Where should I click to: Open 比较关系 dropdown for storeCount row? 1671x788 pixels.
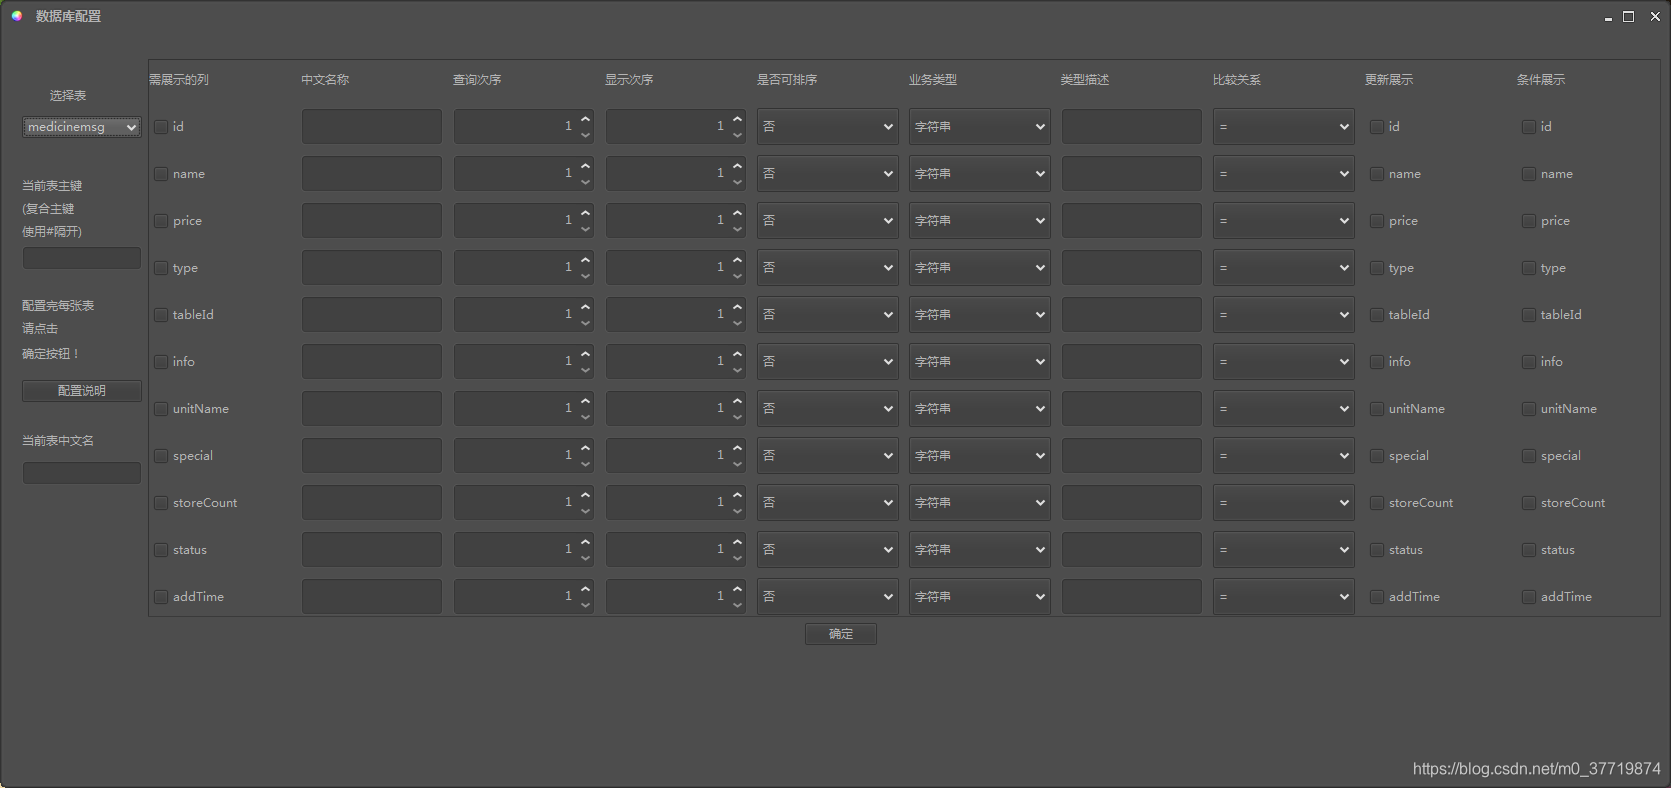click(x=1283, y=503)
